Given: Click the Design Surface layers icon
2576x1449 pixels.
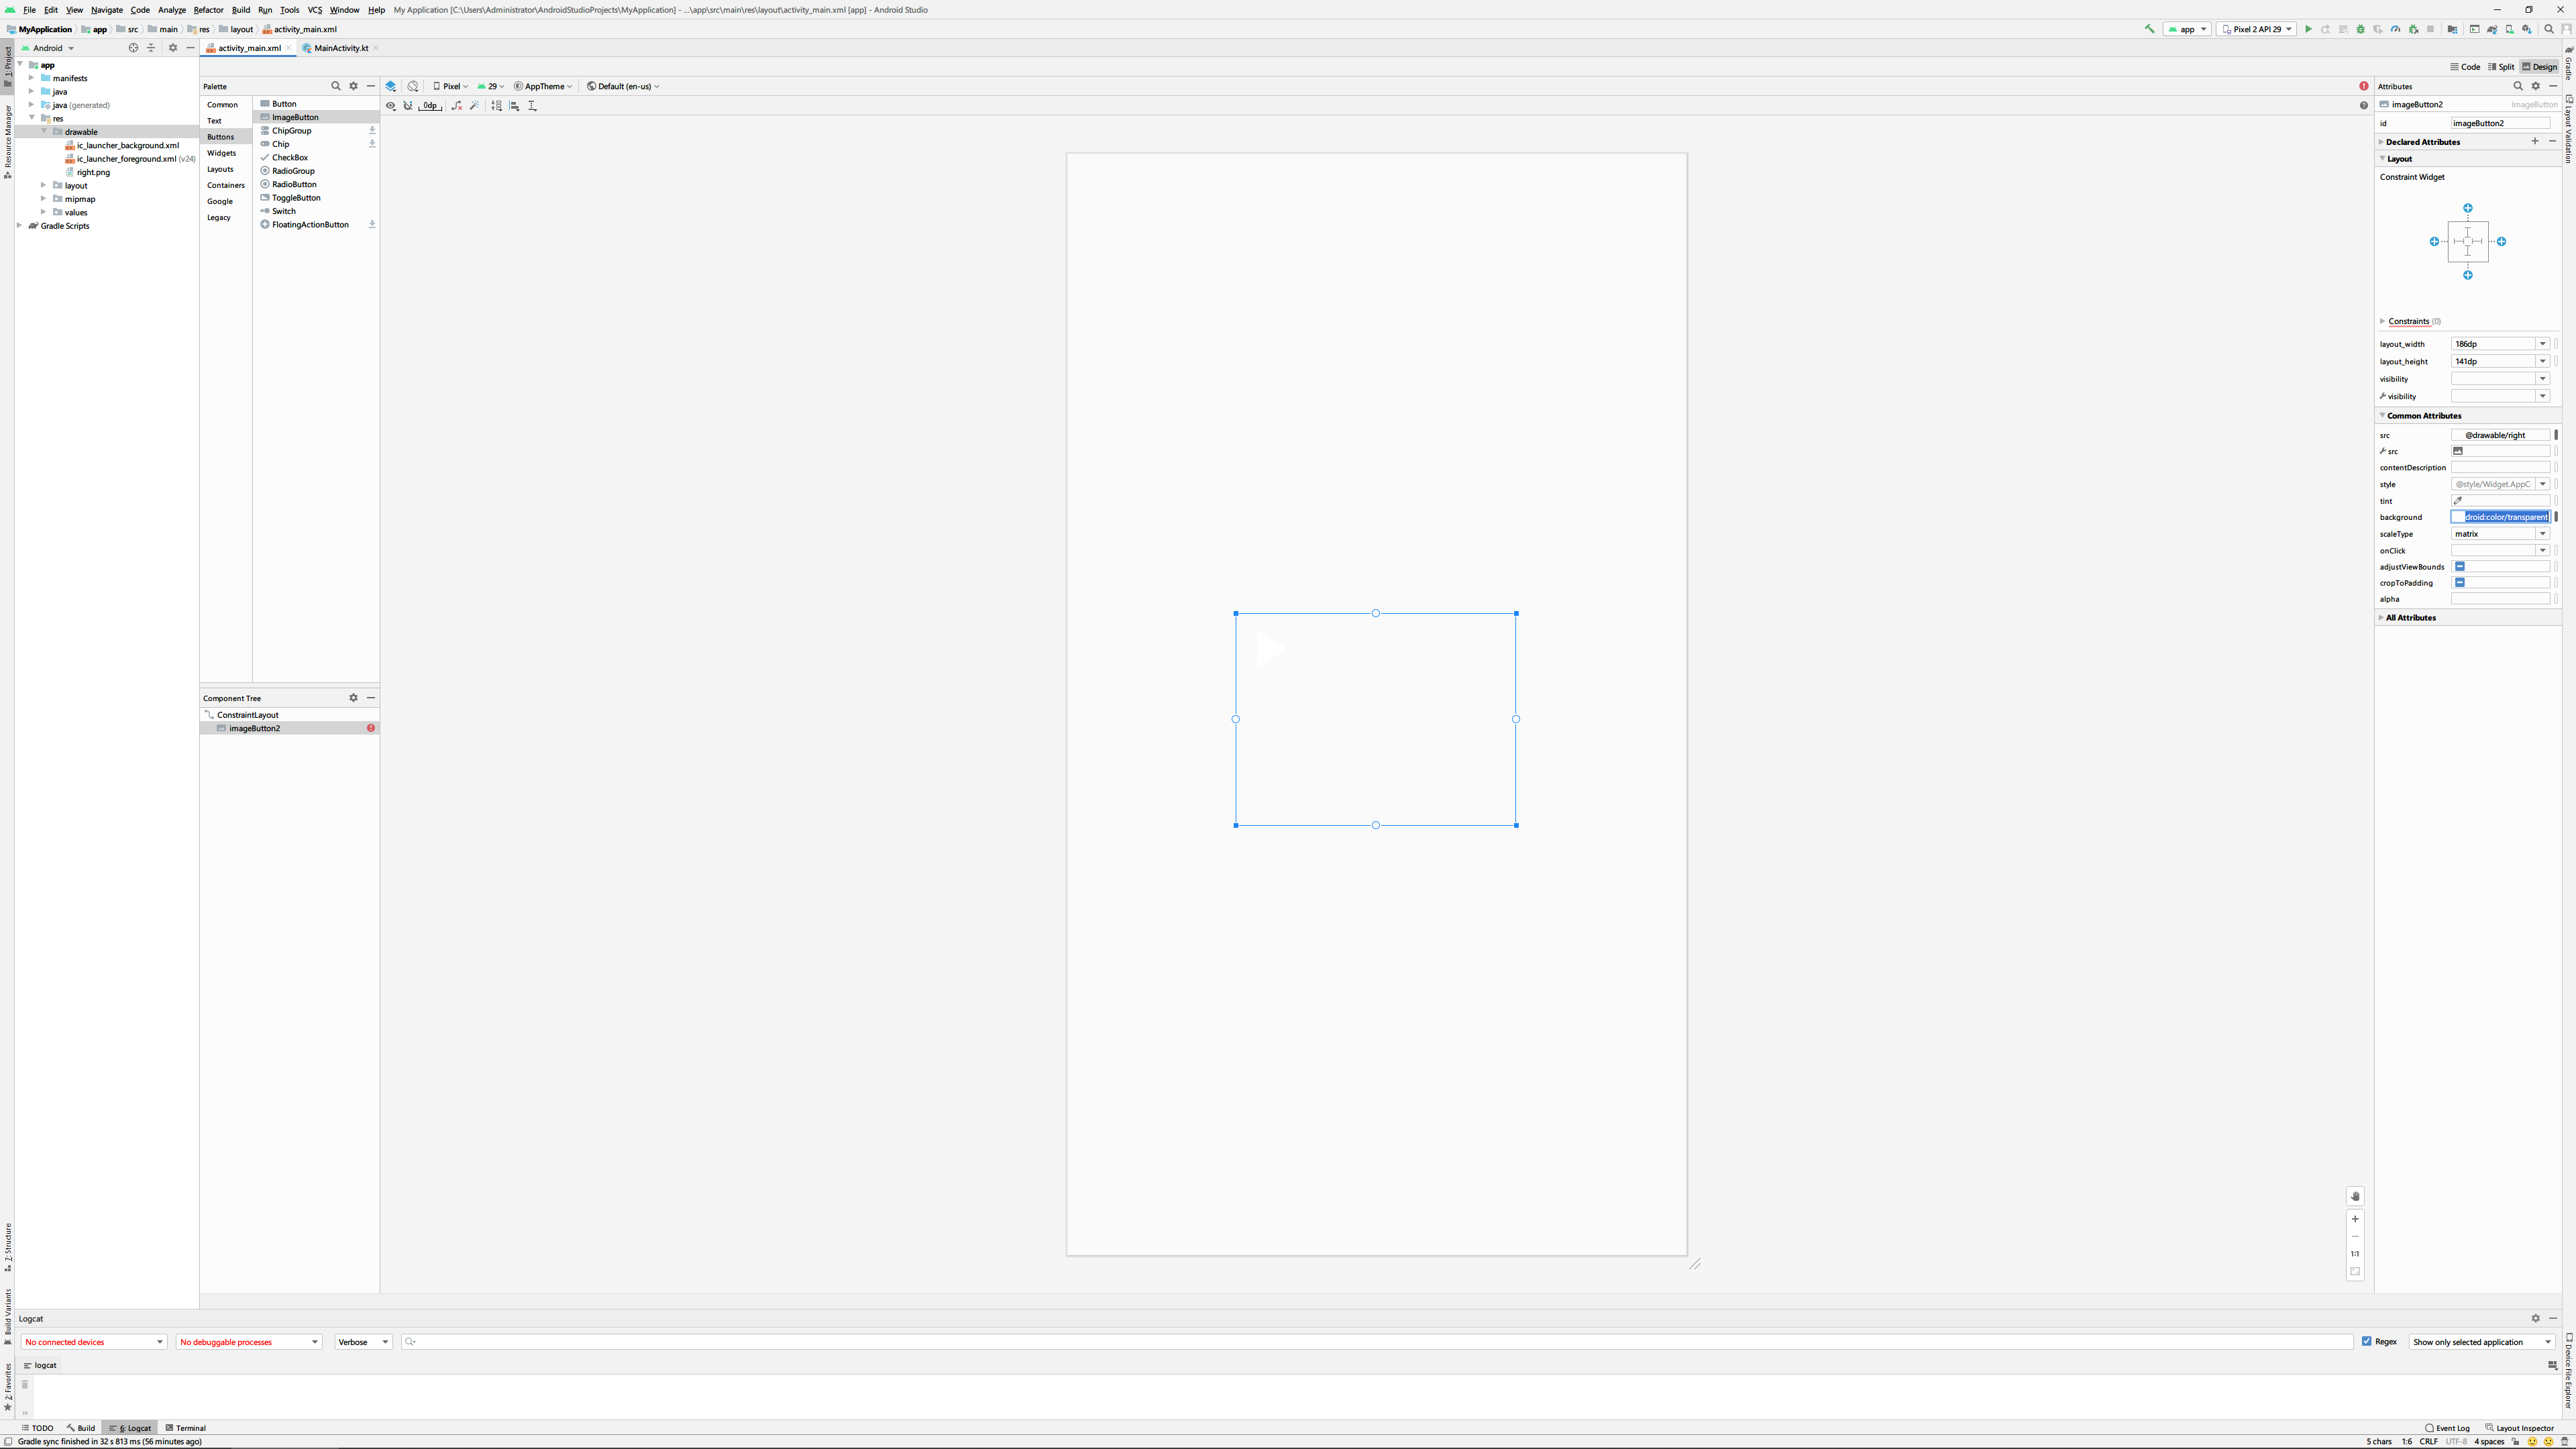Looking at the screenshot, I should [x=391, y=86].
